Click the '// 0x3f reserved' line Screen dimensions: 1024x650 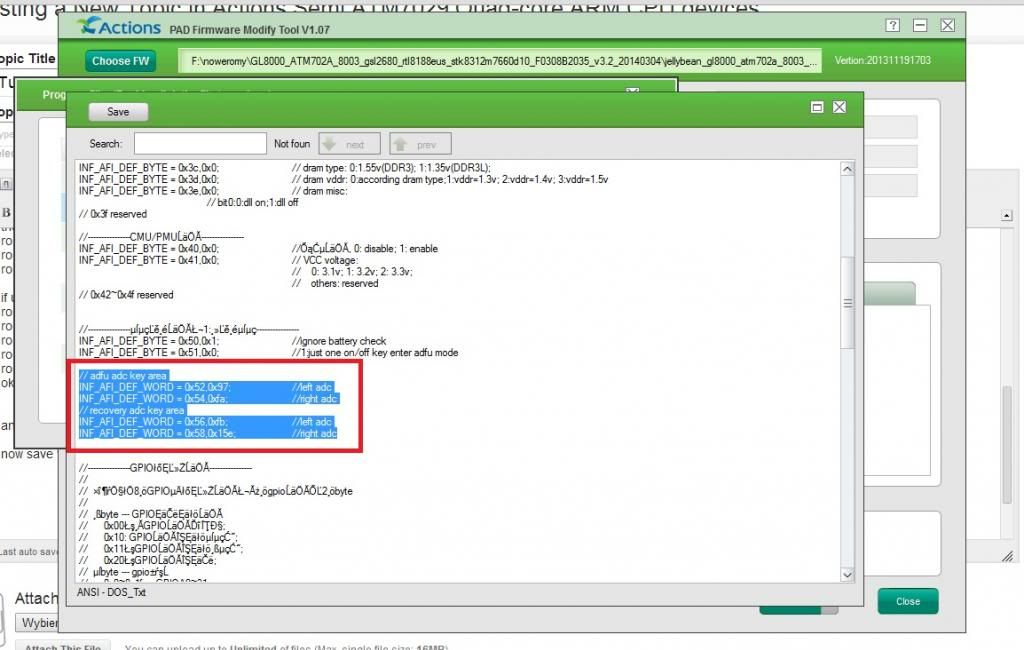click(113, 214)
